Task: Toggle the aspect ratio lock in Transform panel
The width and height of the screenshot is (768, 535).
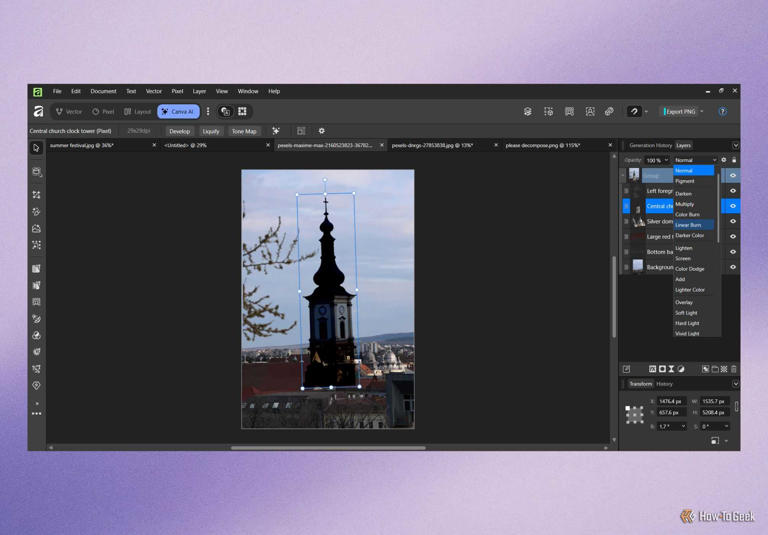Action: pos(736,407)
